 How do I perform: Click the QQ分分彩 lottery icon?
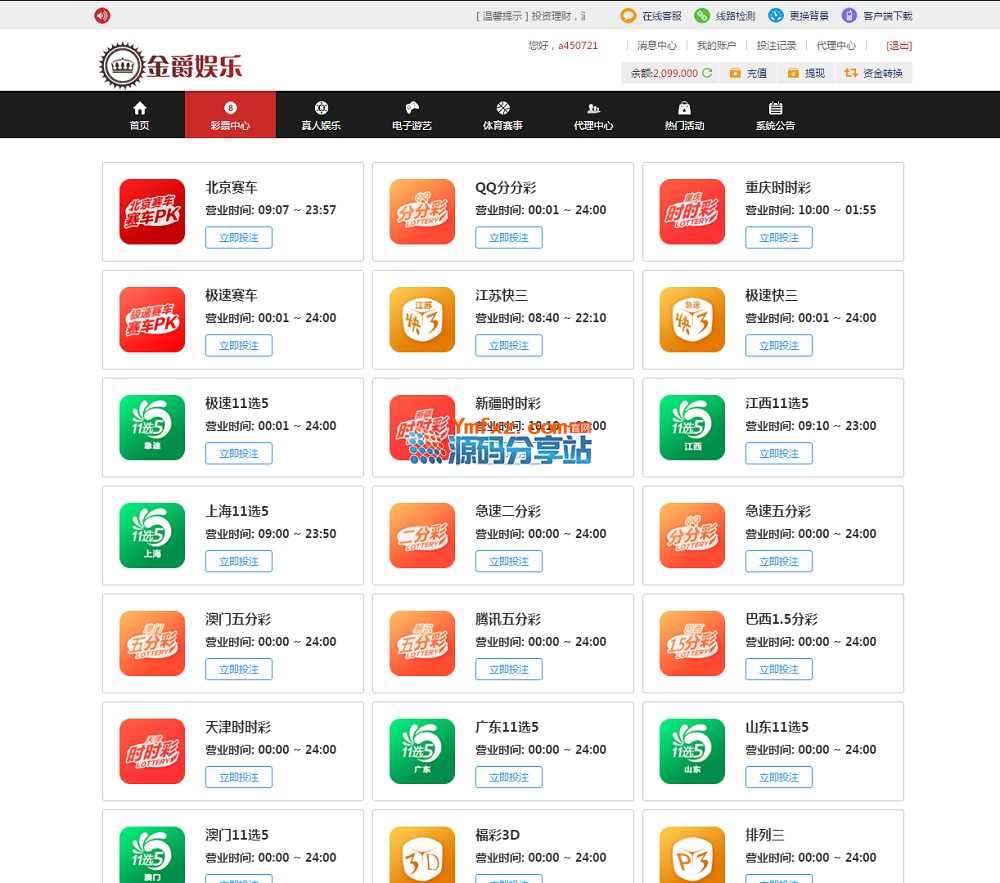[x=422, y=212]
